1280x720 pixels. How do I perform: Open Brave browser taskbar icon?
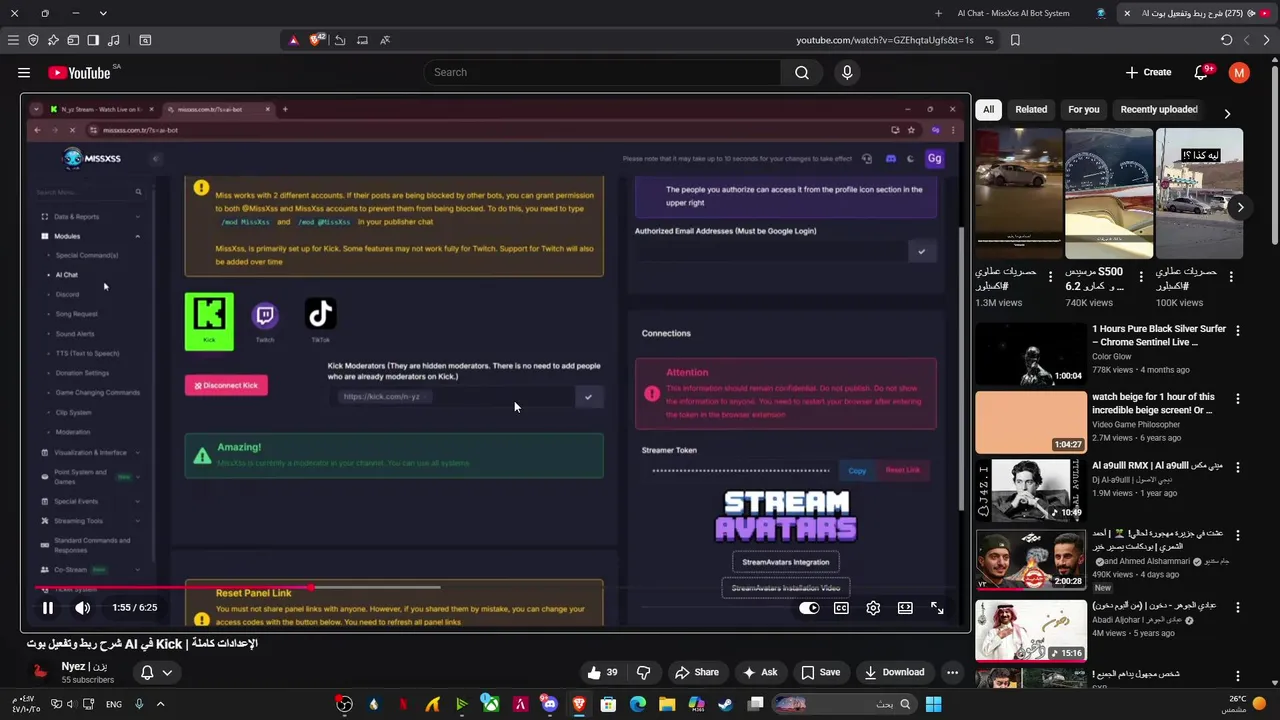point(579,704)
